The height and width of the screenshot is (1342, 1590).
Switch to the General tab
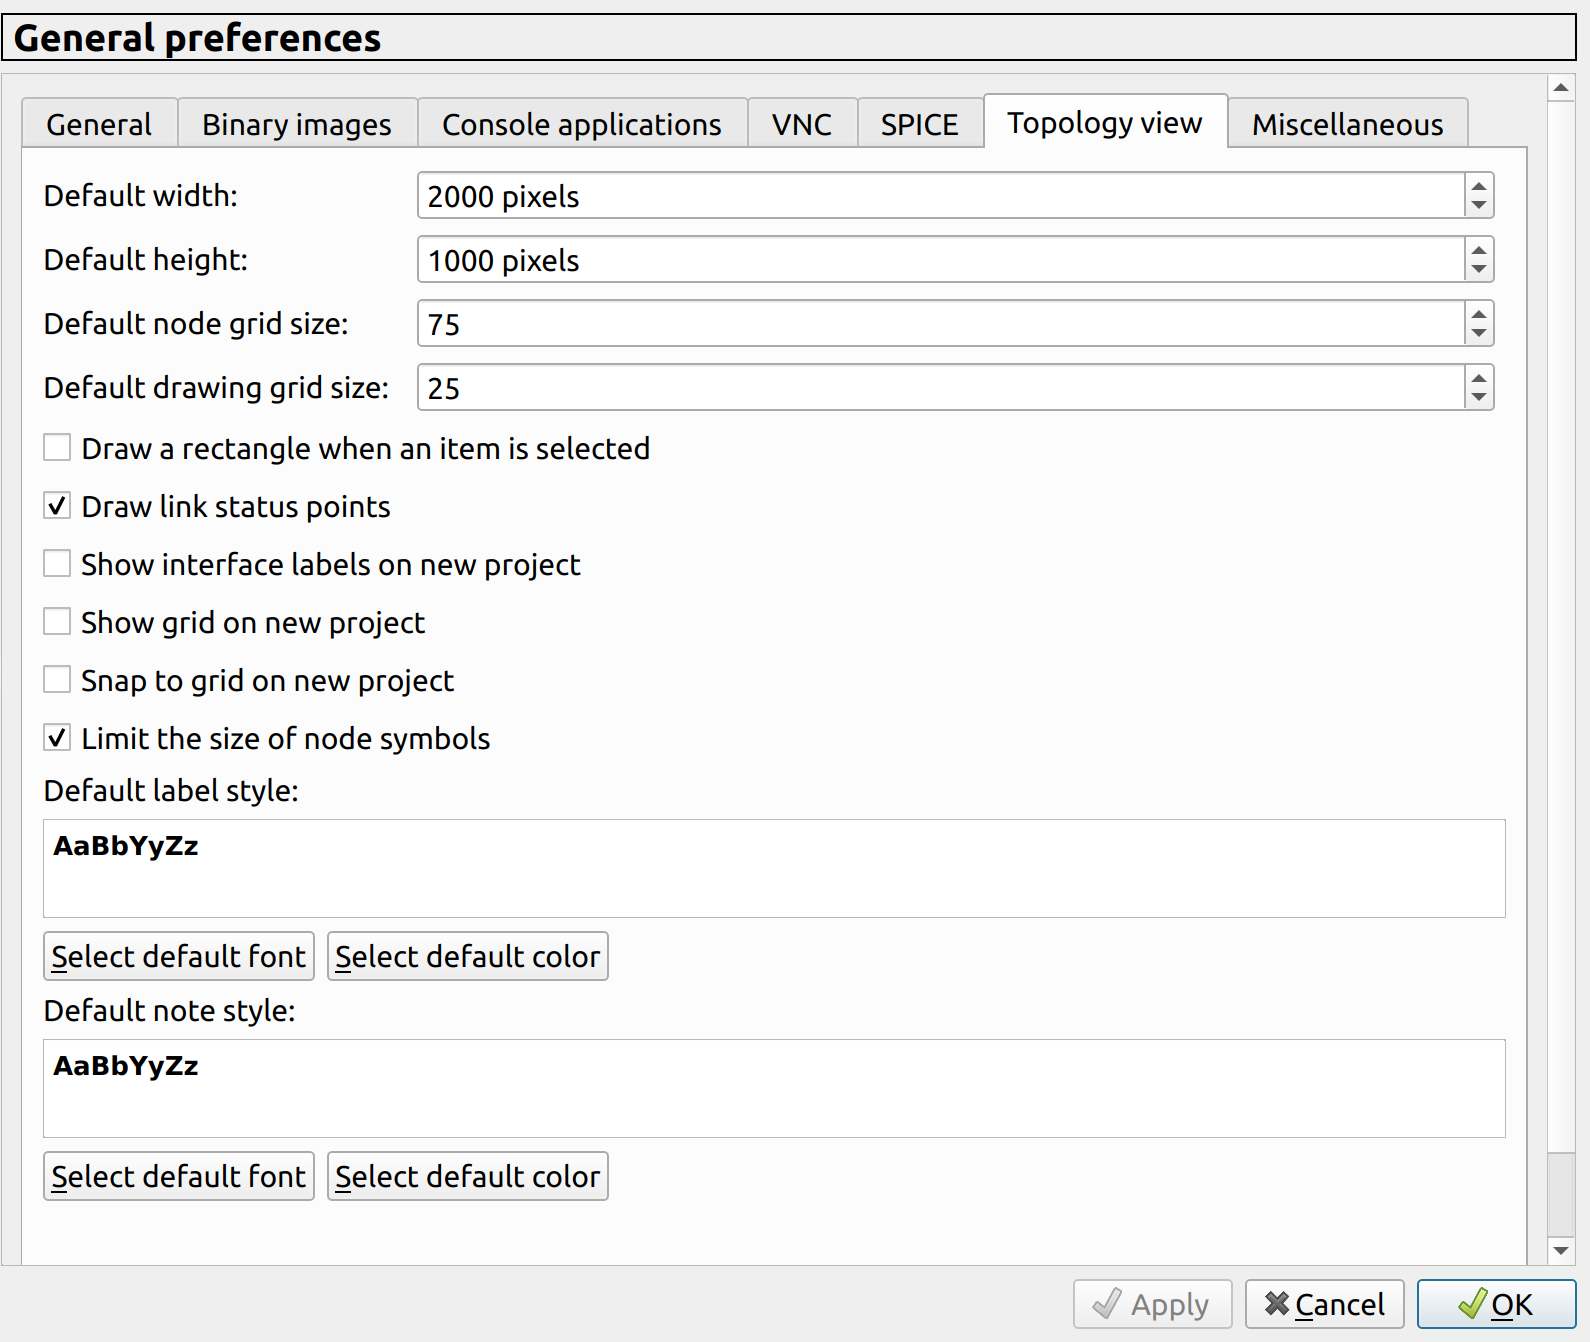click(98, 123)
